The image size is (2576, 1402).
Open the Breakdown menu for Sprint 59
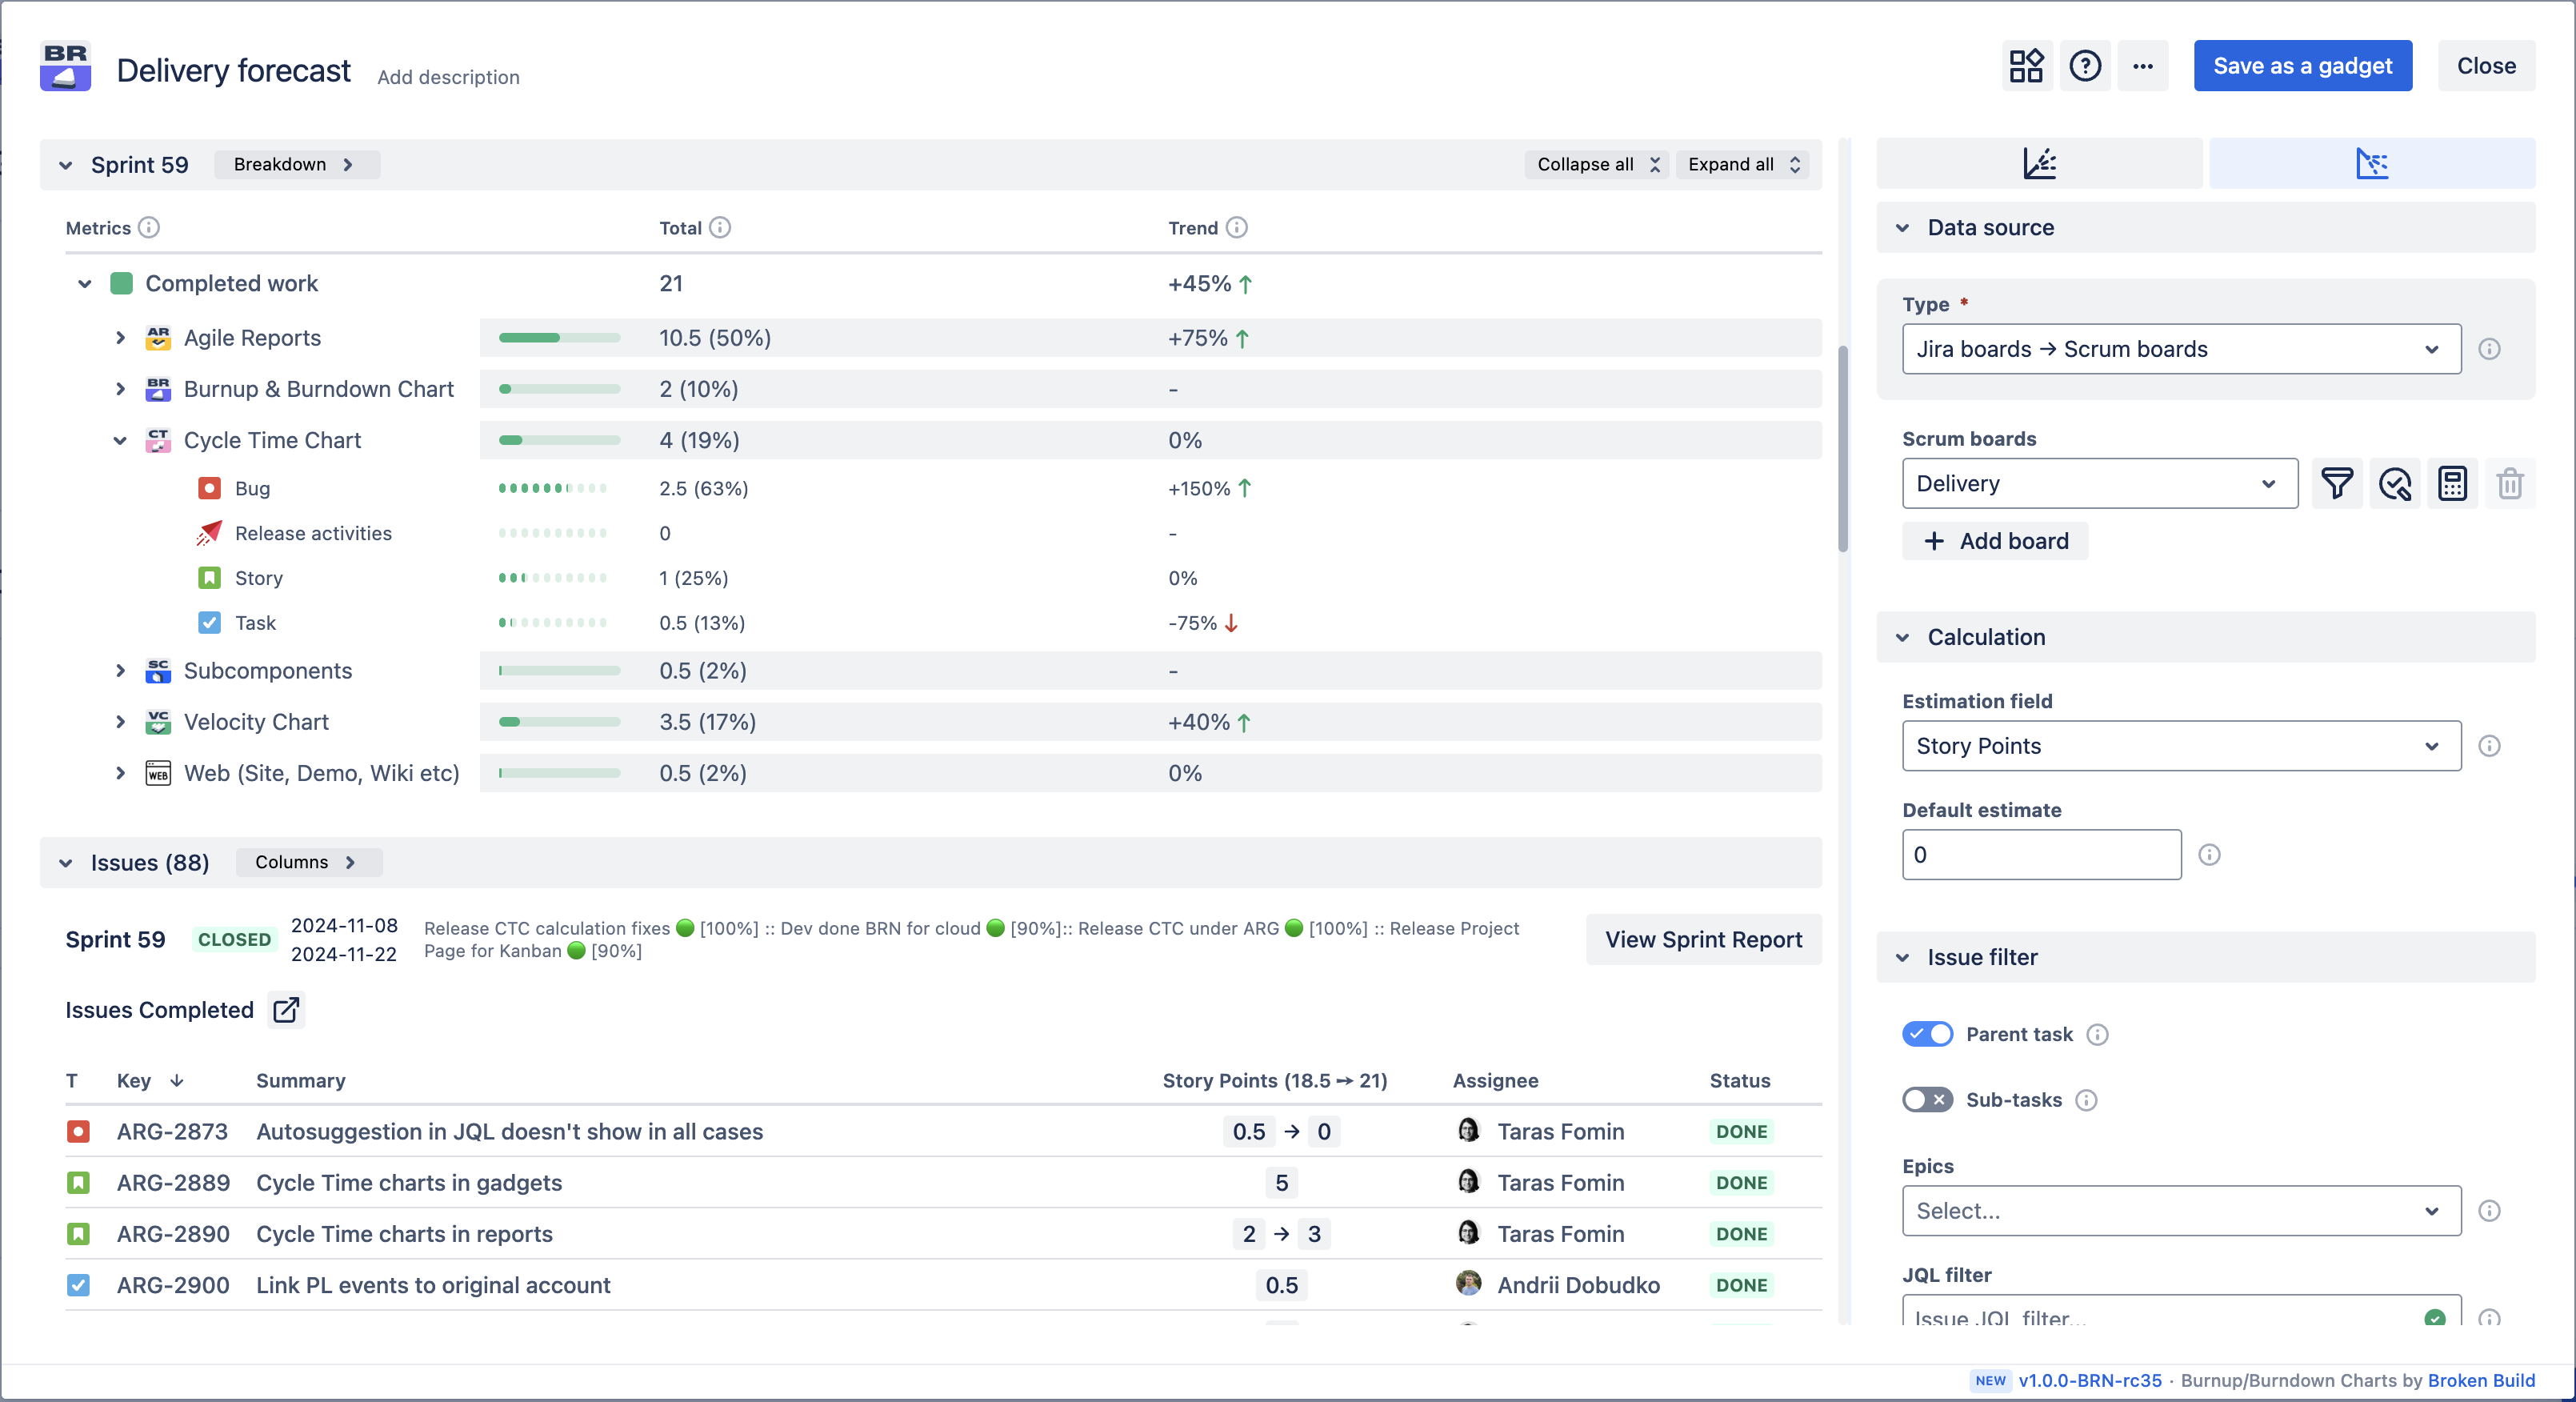pos(295,164)
